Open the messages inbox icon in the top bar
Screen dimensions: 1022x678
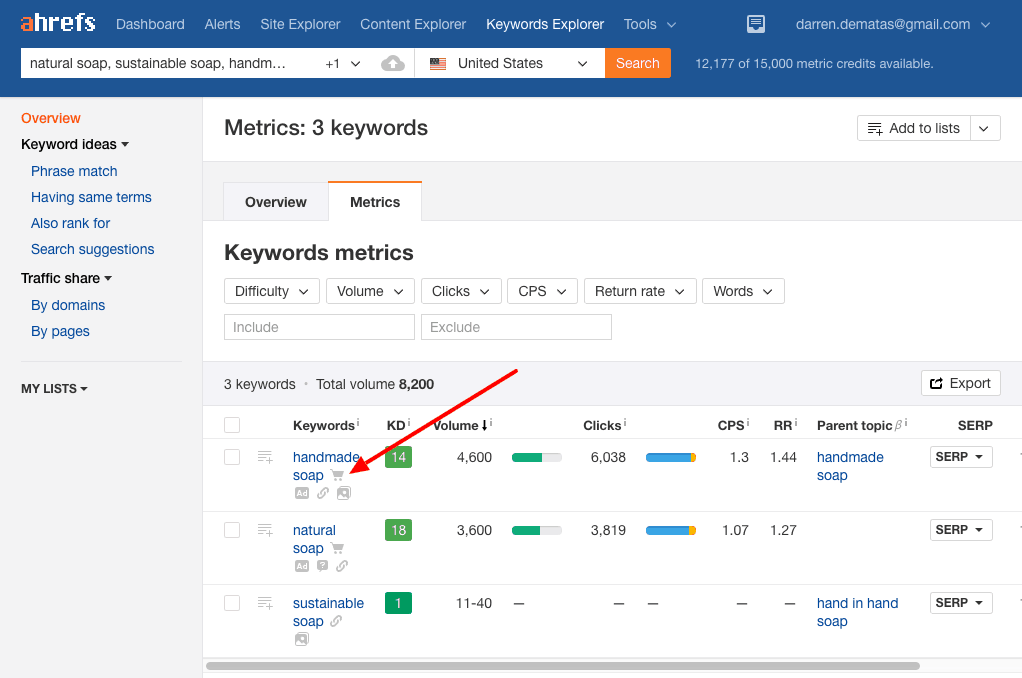pyautogui.click(x=755, y=24)
